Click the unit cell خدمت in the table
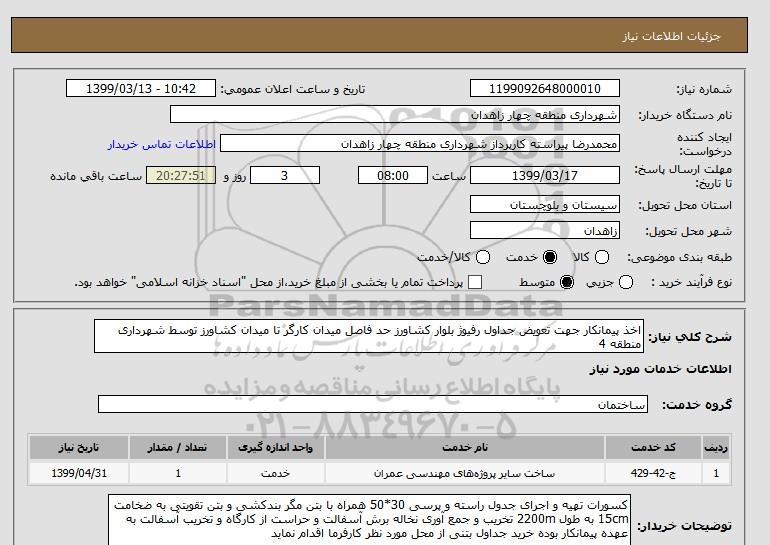This screenshot has width=770, height=545. [275, 473]
